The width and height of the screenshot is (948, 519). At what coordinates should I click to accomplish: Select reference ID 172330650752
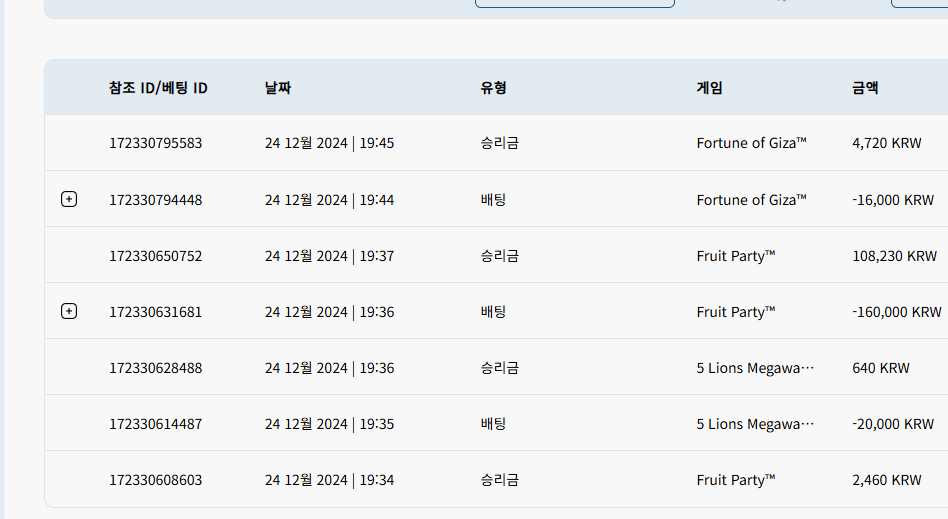click(155, 256)
